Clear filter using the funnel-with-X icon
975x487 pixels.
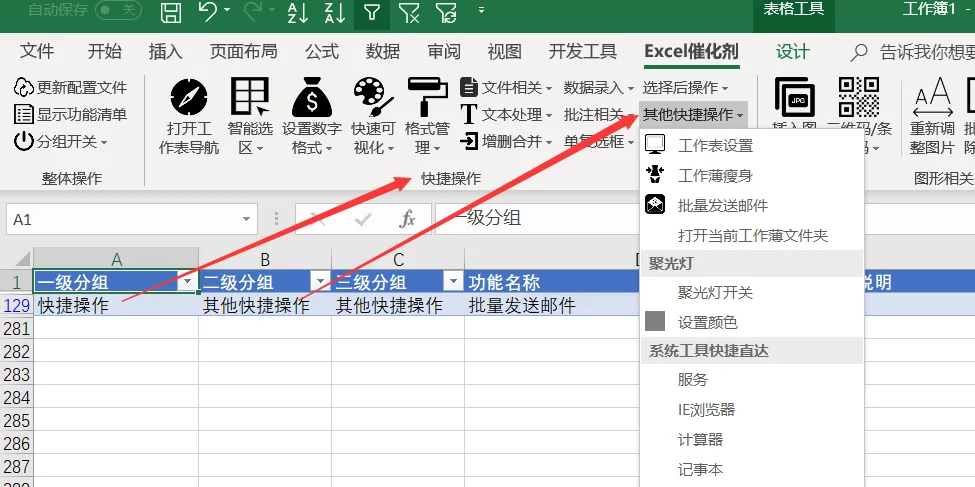point(409,12)
